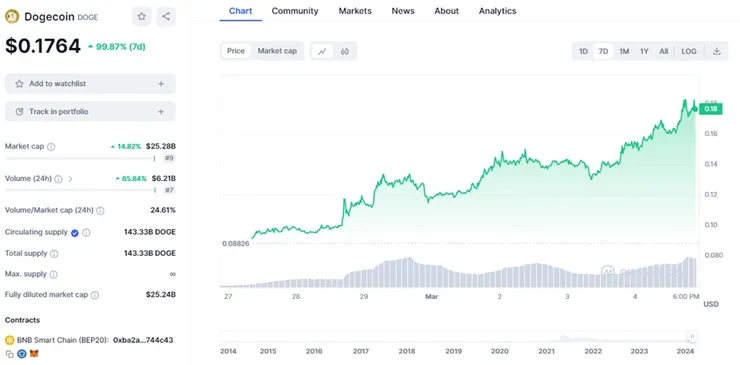Star Dogecoin as favorite
The width and height of the screenshot is (740, 365).
142,17
